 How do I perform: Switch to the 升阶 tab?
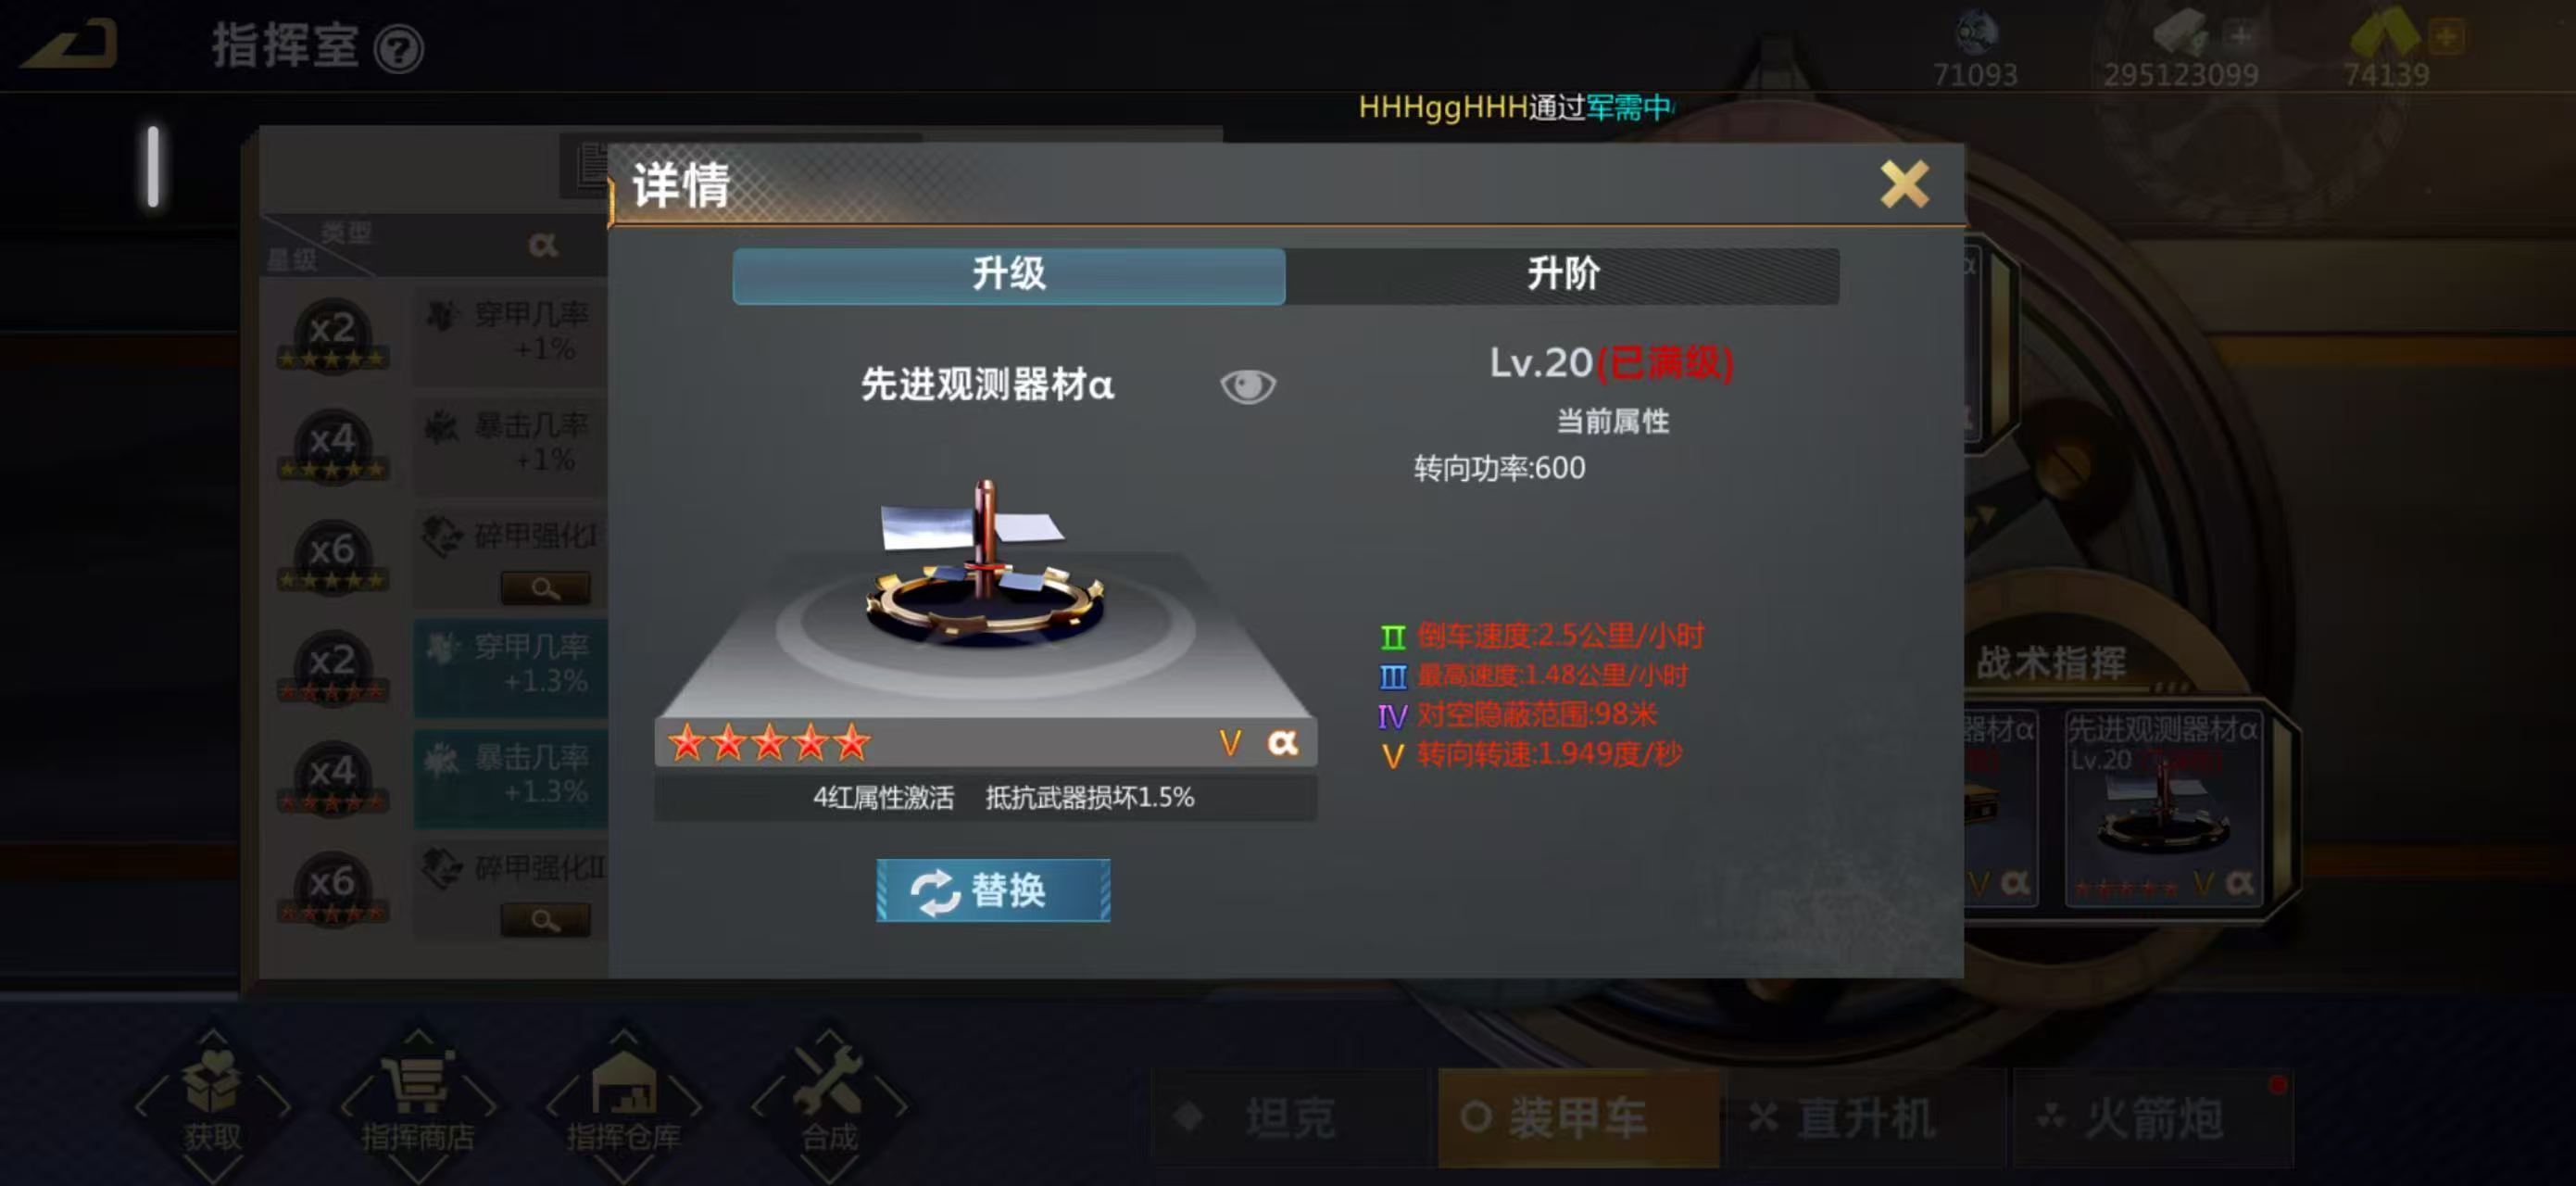(x=1562, y=275)
